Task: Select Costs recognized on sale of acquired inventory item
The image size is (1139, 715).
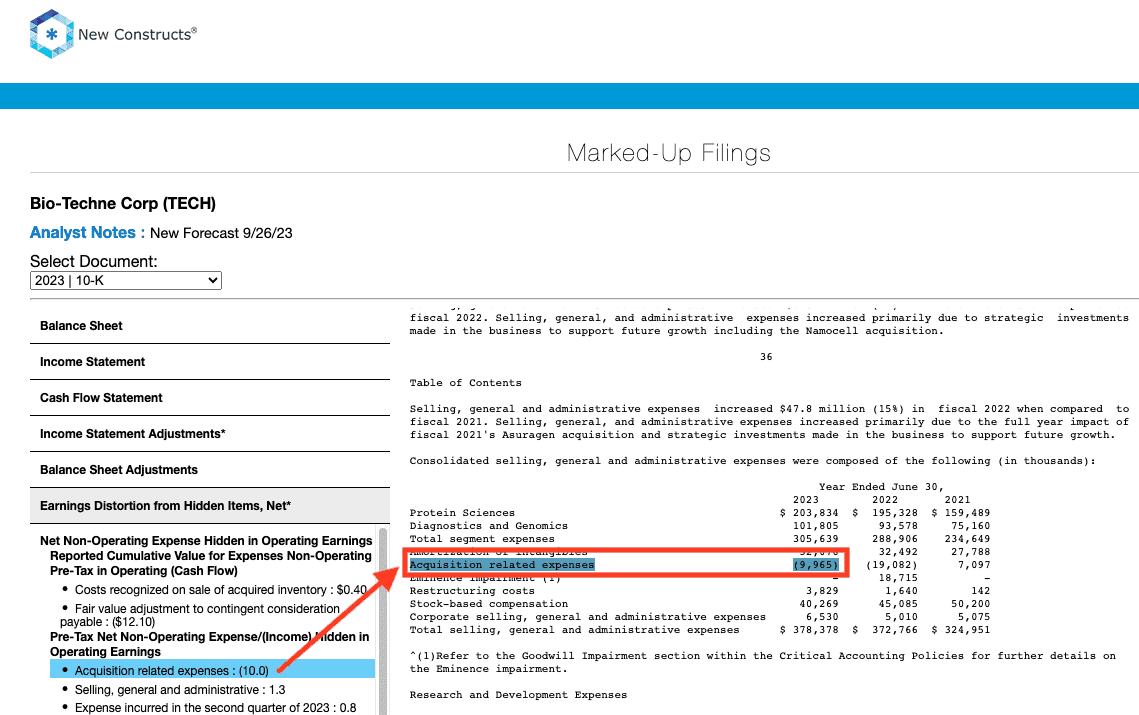Action: click(220, 590)
